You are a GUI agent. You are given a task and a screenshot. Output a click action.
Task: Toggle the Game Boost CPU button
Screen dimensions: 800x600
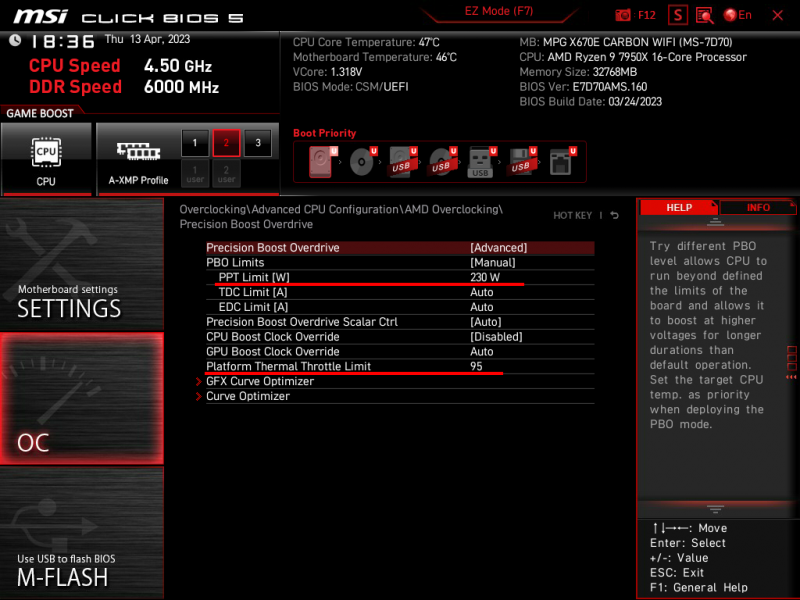click(x=46, y=158)
